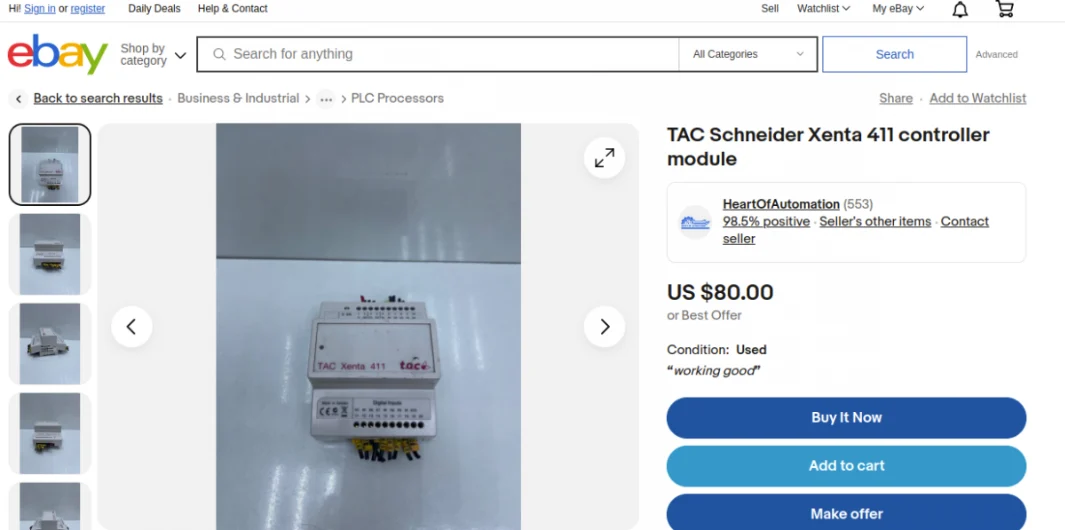Open Help & Contact page
1065x530 pixels.
click(232, 9)
